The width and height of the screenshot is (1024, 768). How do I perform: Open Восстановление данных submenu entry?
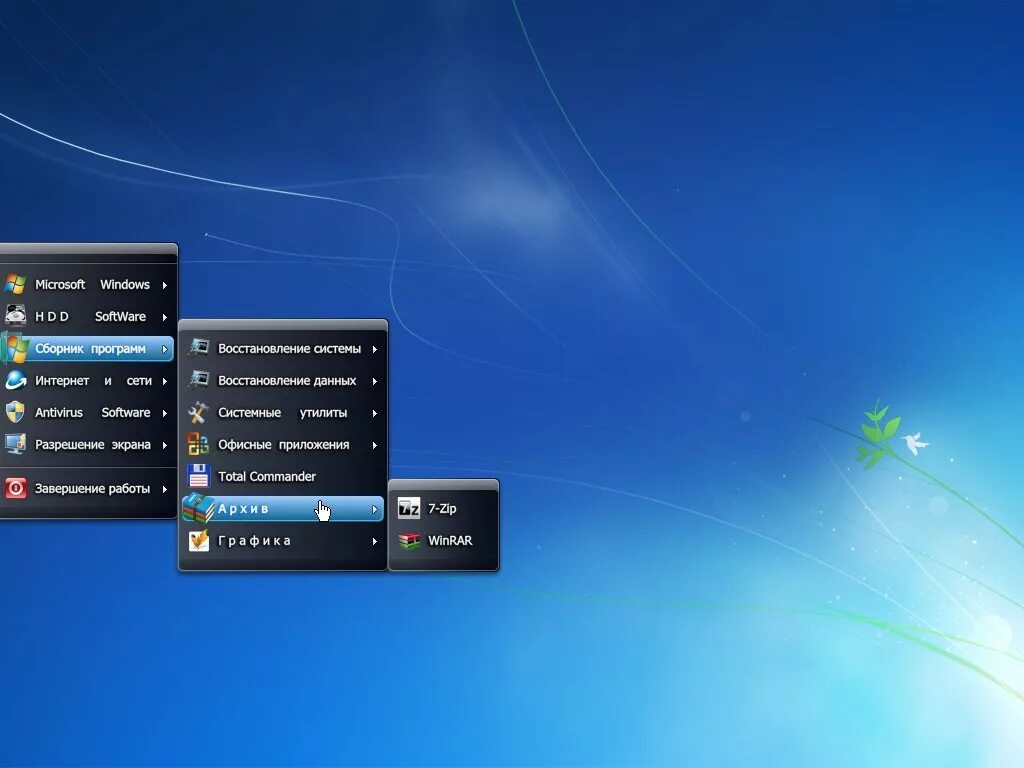pos(283,380)
